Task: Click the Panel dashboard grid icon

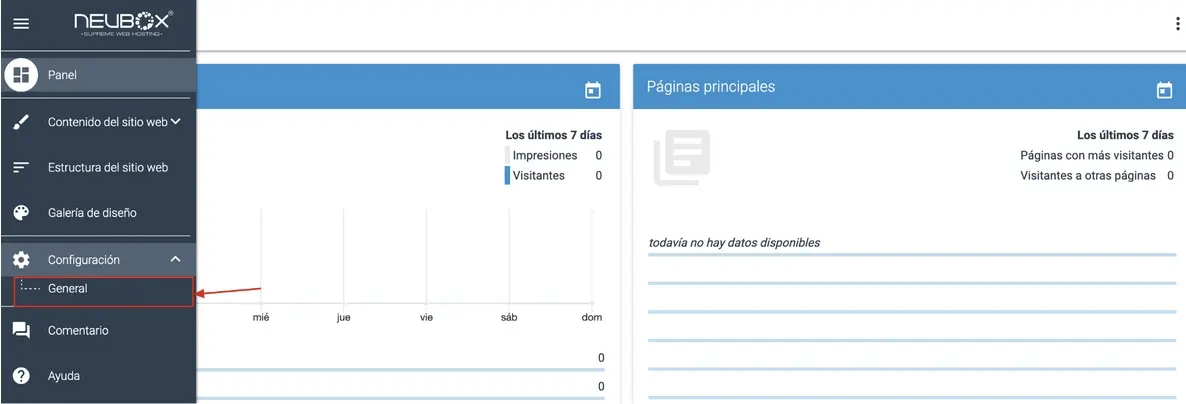Action: [21, 75]
